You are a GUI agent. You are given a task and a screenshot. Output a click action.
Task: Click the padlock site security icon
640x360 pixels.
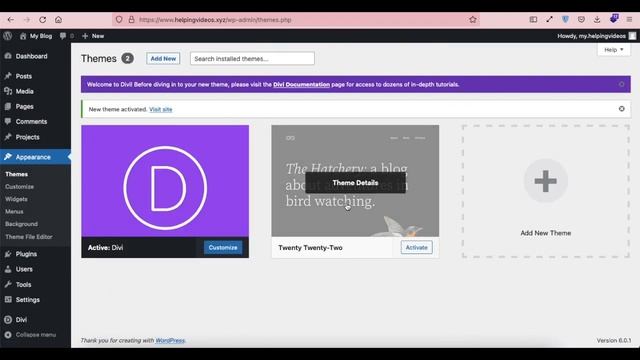[x=131, y=20]
